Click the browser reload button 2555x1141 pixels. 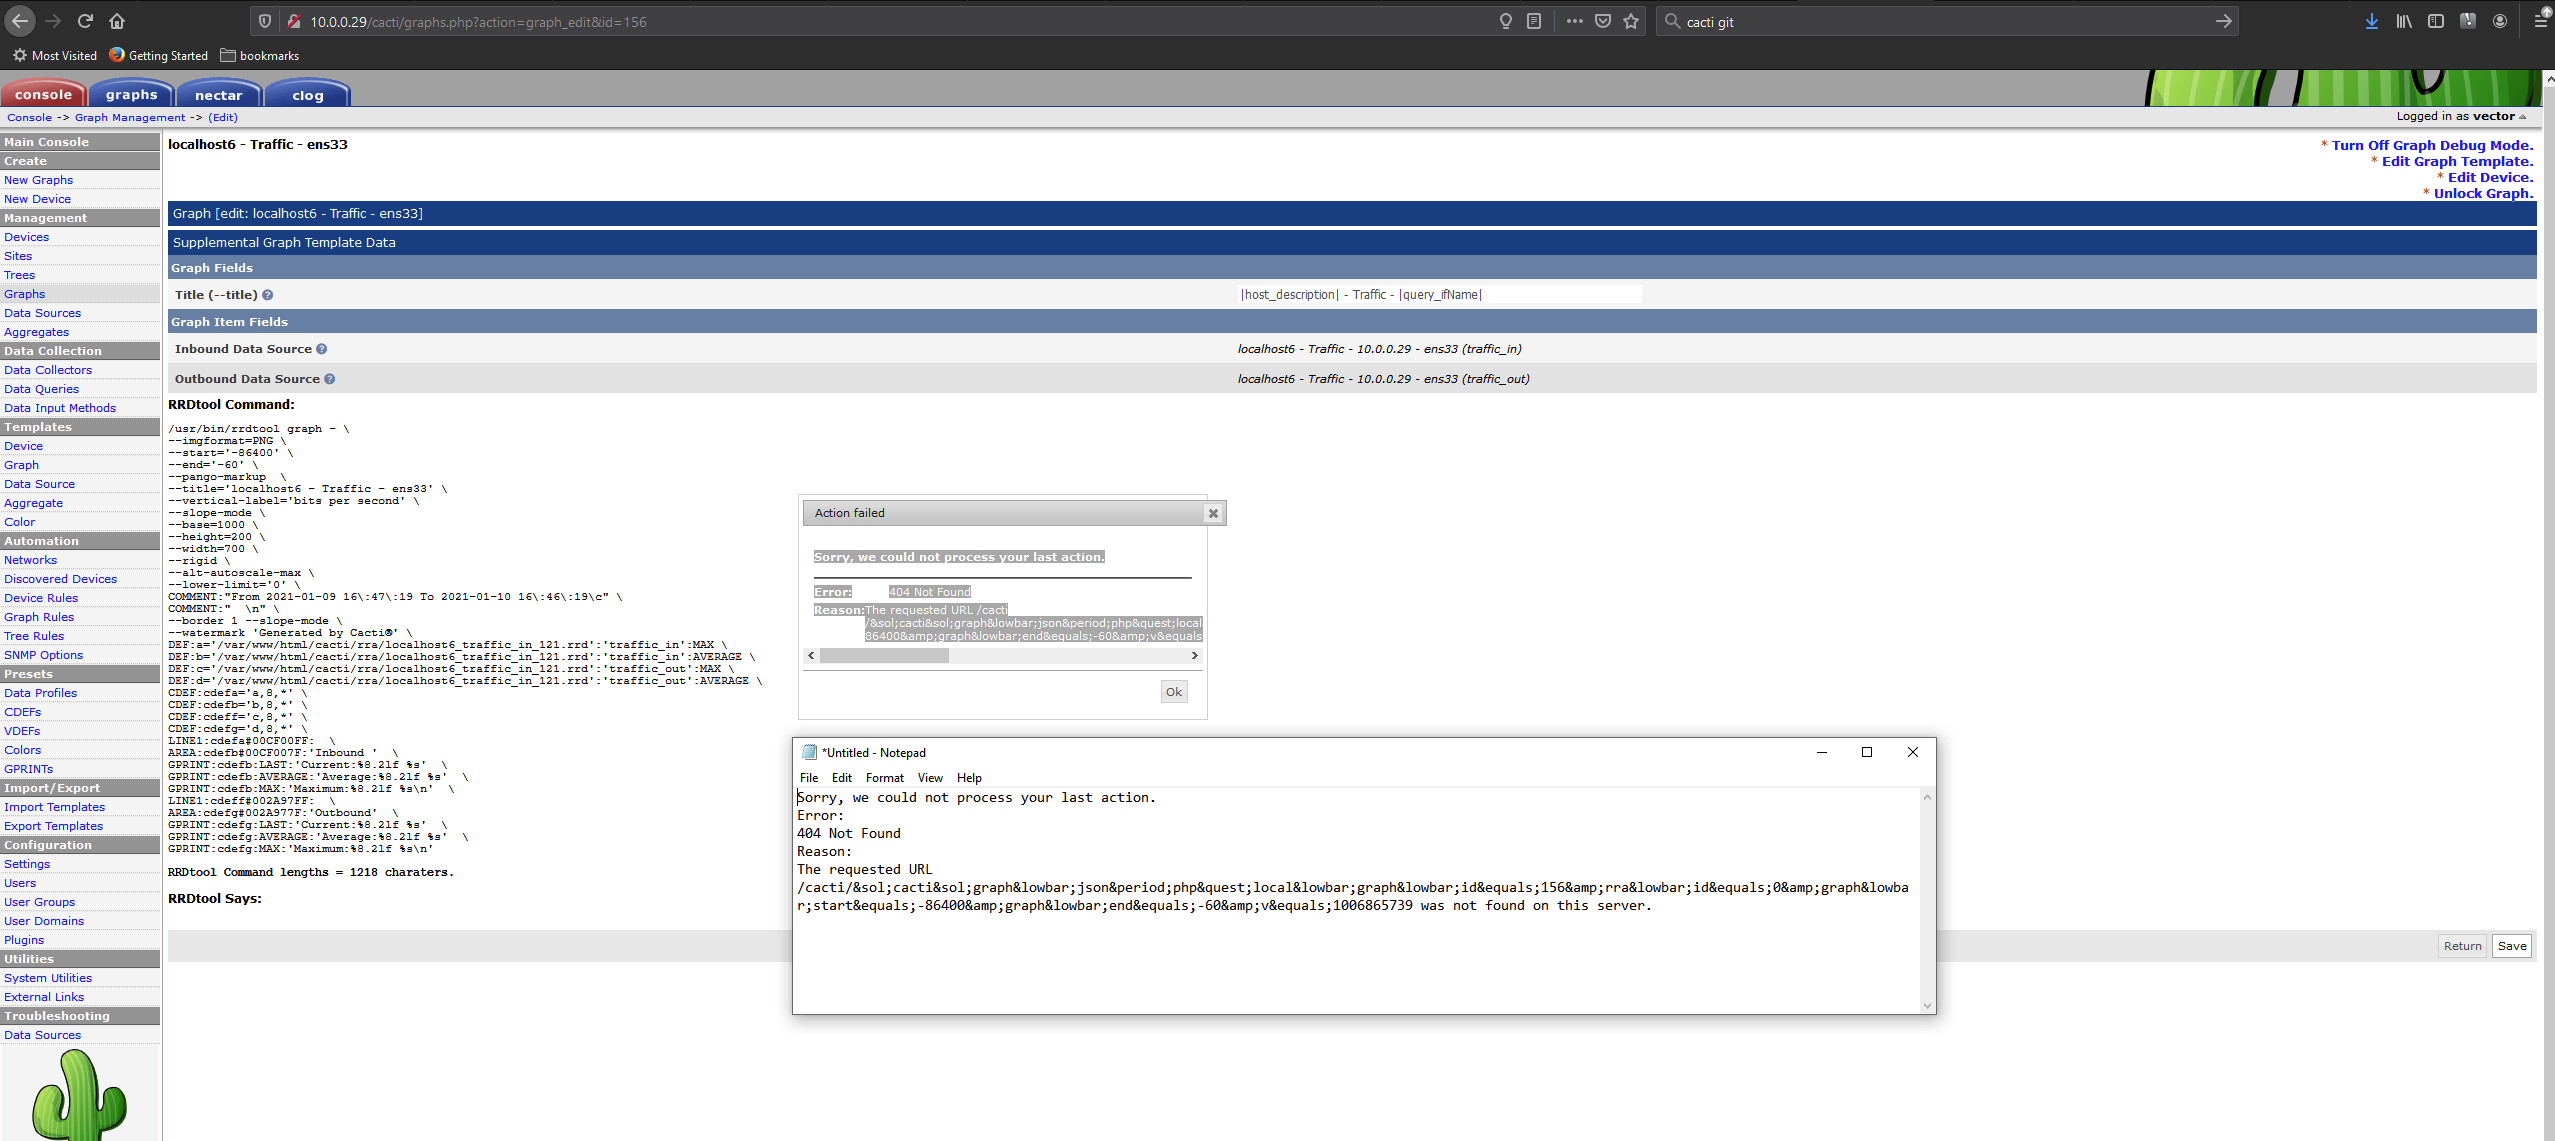click(85, 21)
